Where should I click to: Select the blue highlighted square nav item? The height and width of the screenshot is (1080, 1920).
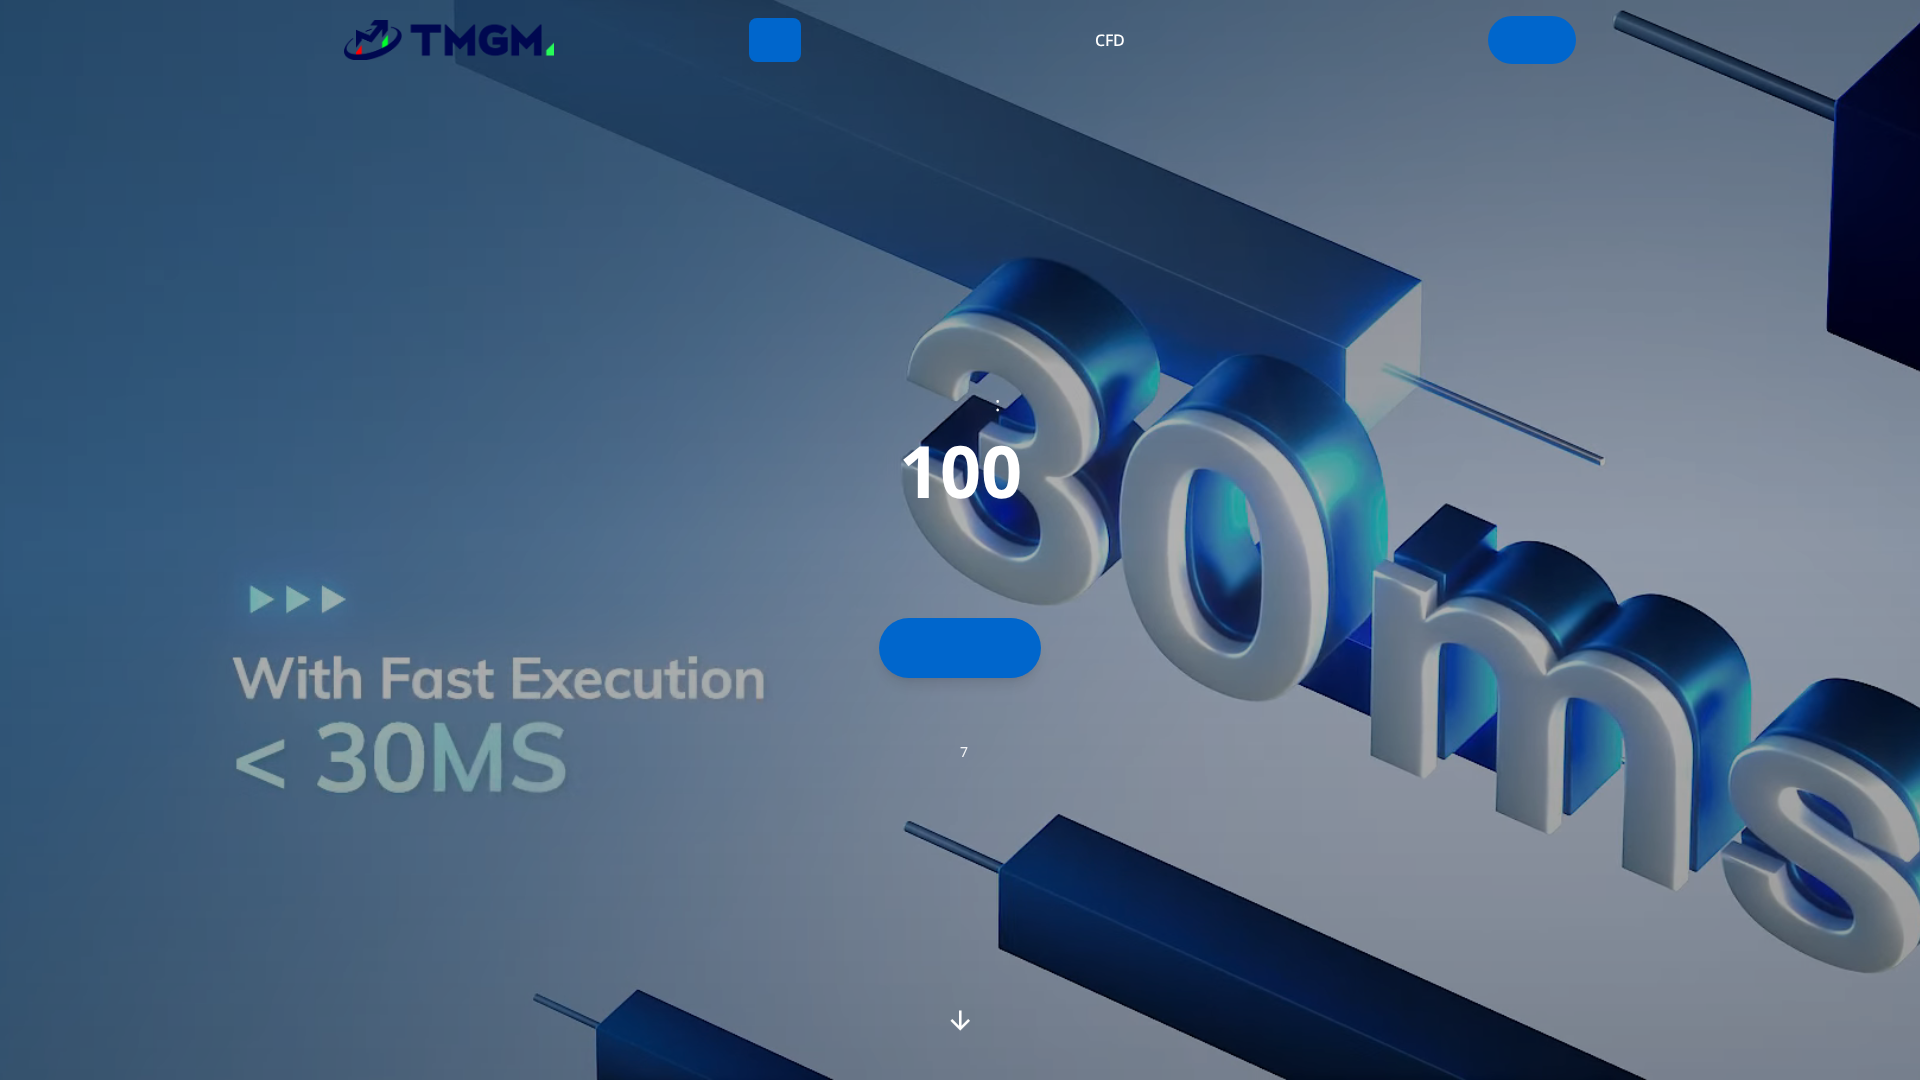tap(775, 40)
